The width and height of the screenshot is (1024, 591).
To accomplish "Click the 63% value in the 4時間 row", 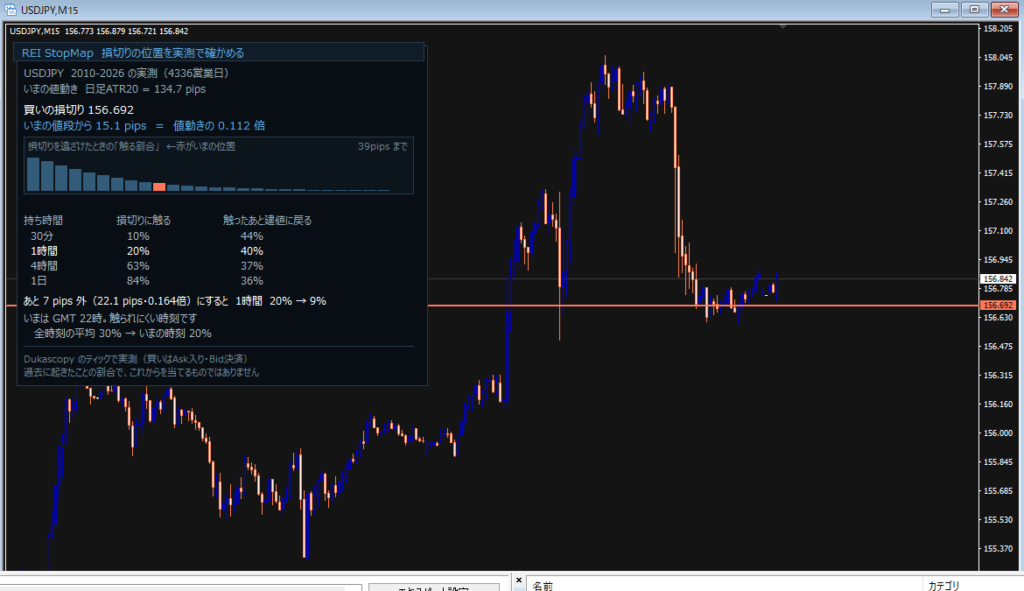I will click(138, 266).
